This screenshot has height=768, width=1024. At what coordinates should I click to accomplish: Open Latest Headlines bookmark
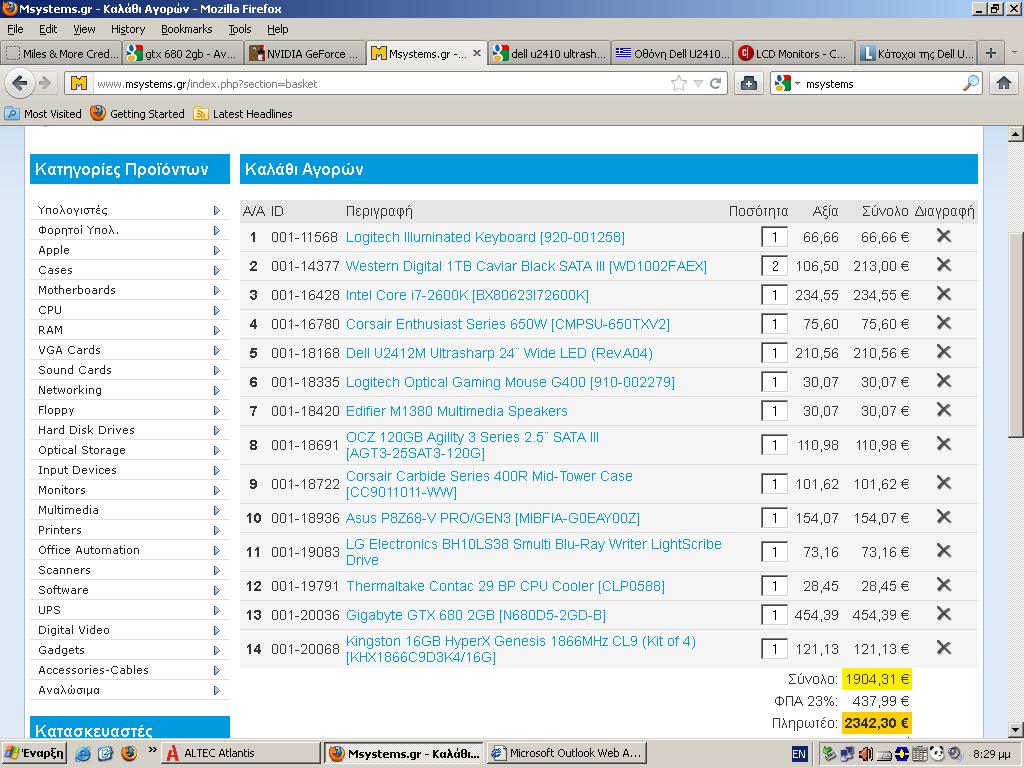[243, 114]
